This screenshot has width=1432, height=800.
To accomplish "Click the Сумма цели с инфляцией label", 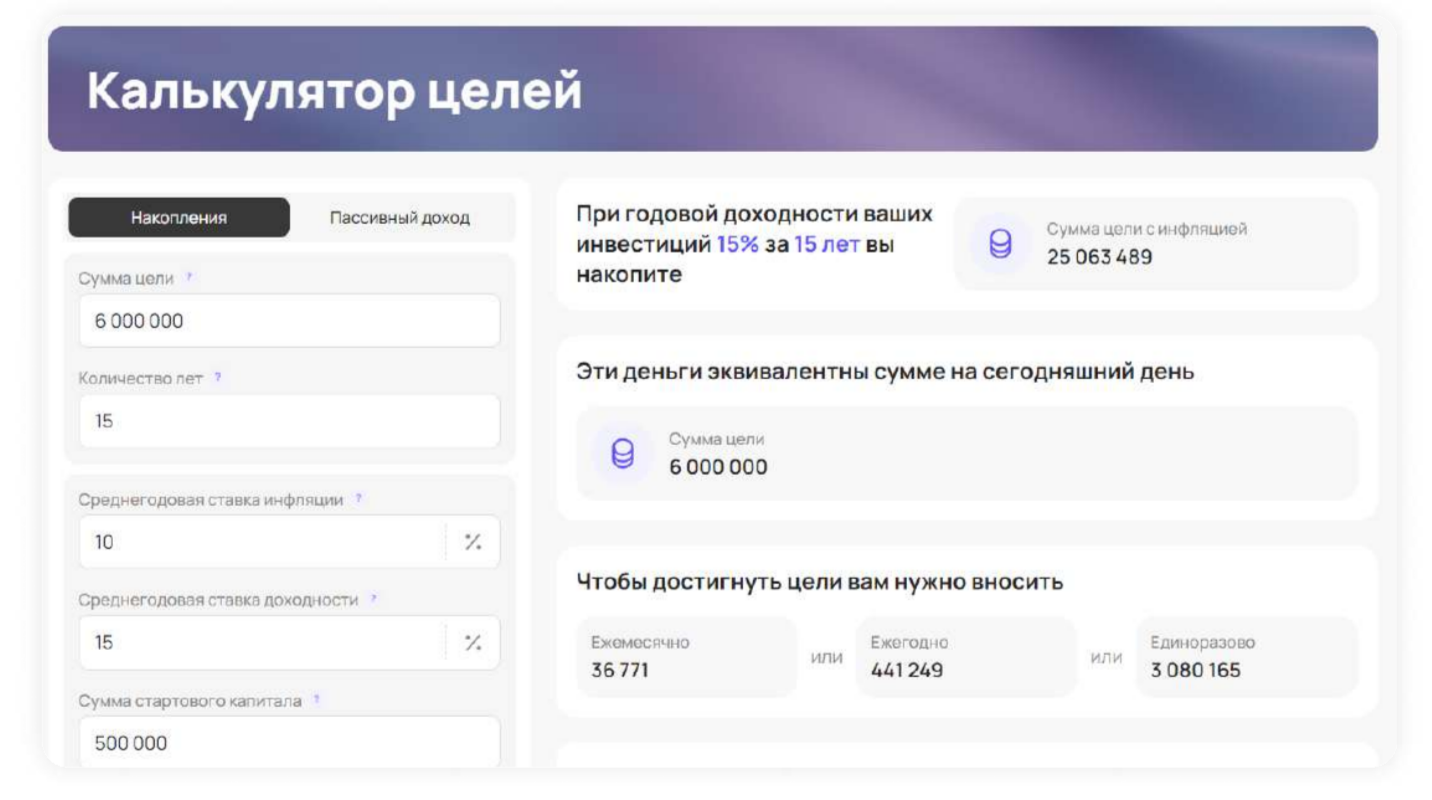I will coord(1147,229).
